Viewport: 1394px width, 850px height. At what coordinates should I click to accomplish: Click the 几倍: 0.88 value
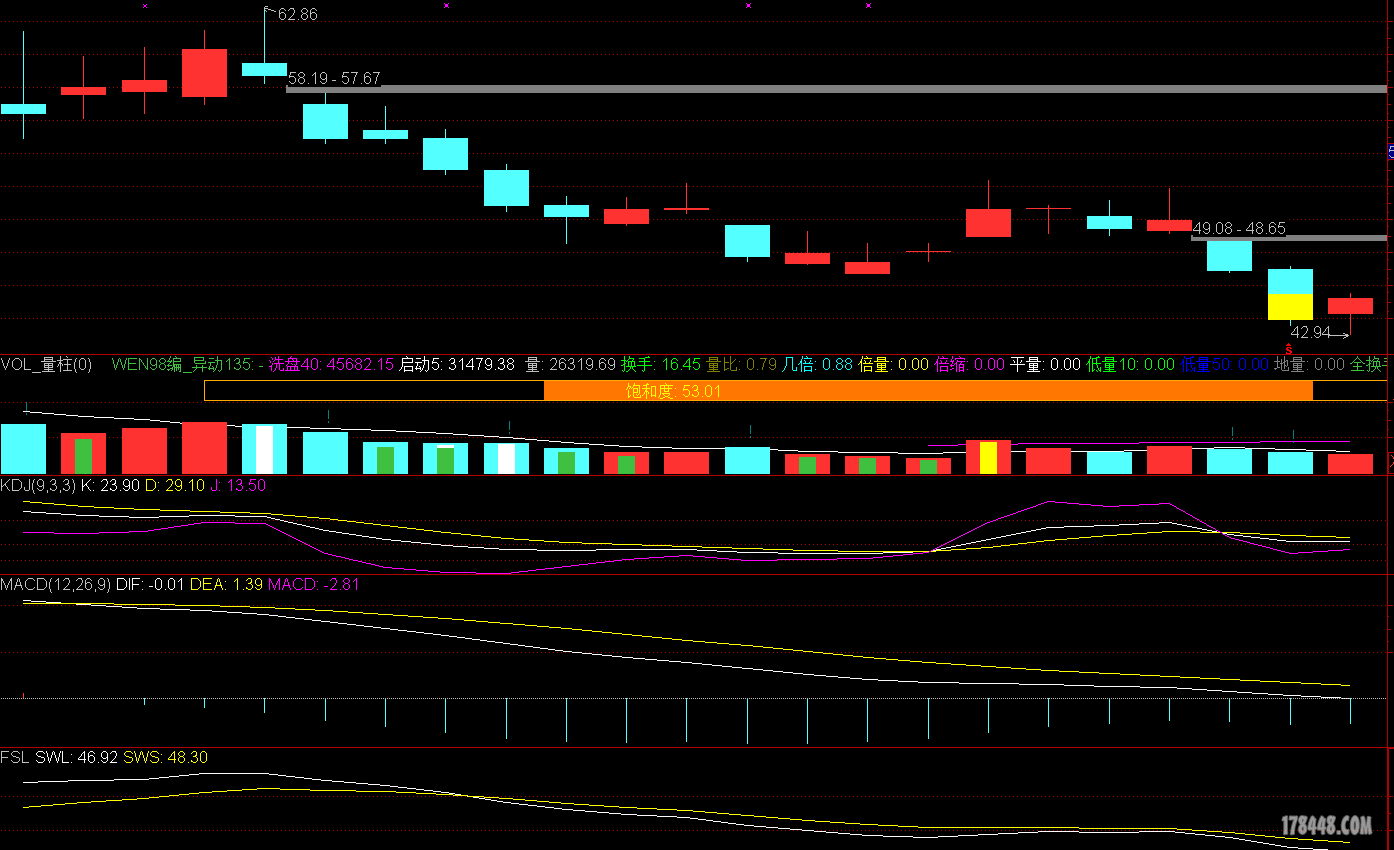coord(817,365)
